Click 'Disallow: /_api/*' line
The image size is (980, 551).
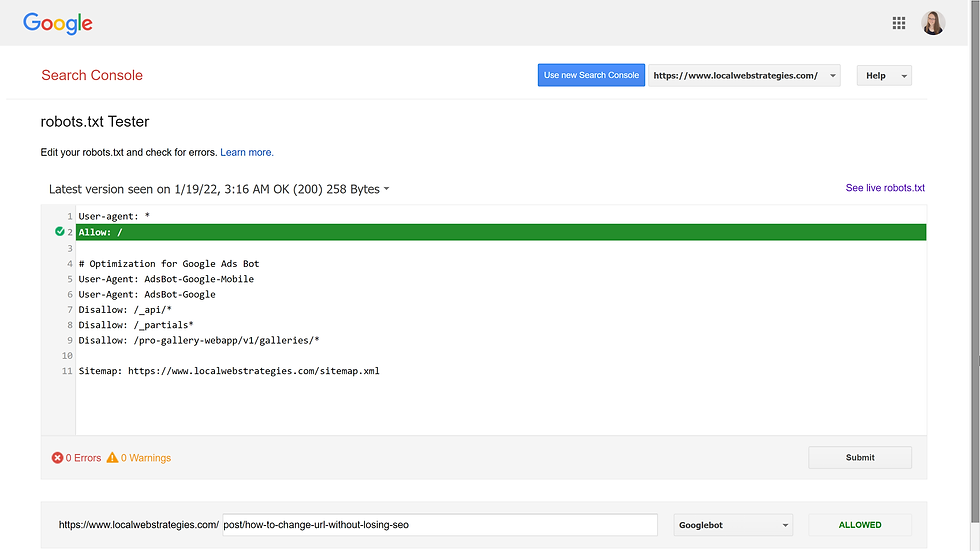coord(125,310)
